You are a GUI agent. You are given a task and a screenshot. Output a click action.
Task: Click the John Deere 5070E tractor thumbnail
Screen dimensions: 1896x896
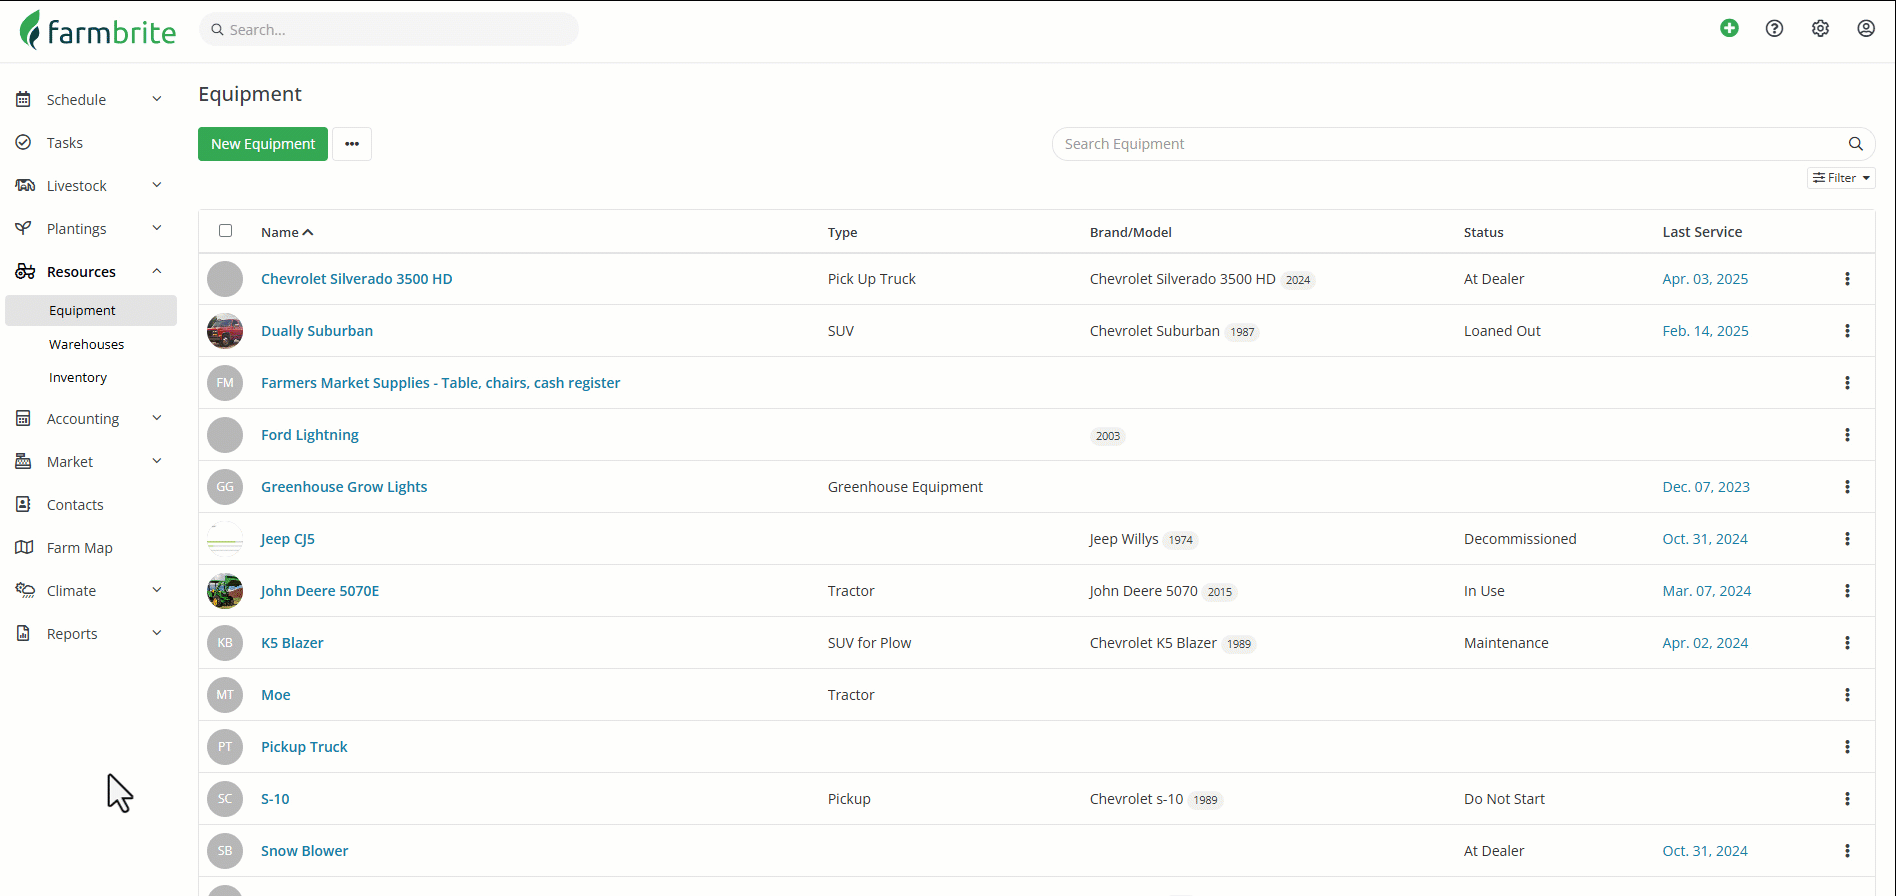click(225, 591)
